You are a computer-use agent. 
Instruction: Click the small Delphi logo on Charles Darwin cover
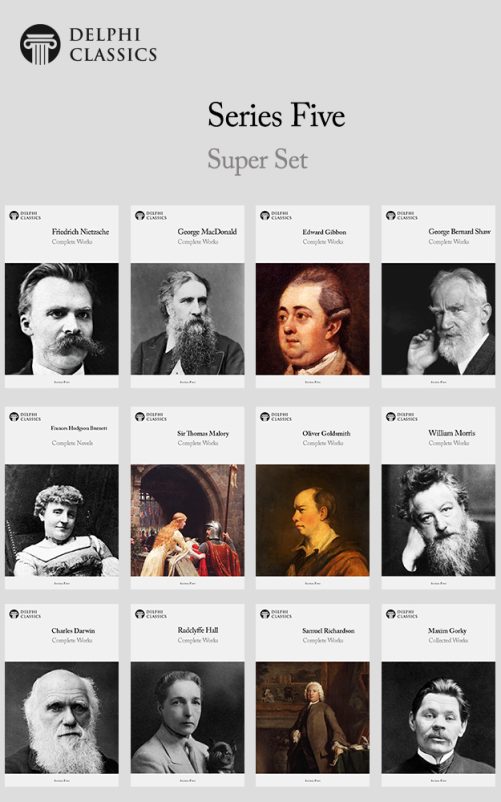(14, 614)
